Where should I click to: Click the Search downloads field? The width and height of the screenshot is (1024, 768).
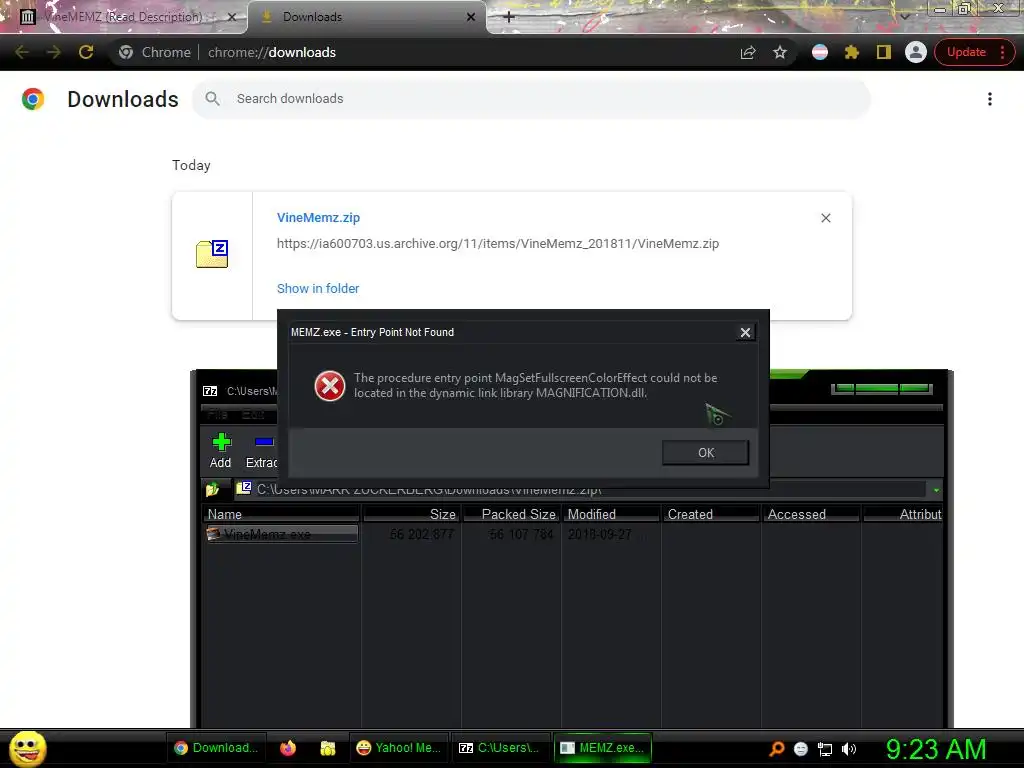click(531, 99)
